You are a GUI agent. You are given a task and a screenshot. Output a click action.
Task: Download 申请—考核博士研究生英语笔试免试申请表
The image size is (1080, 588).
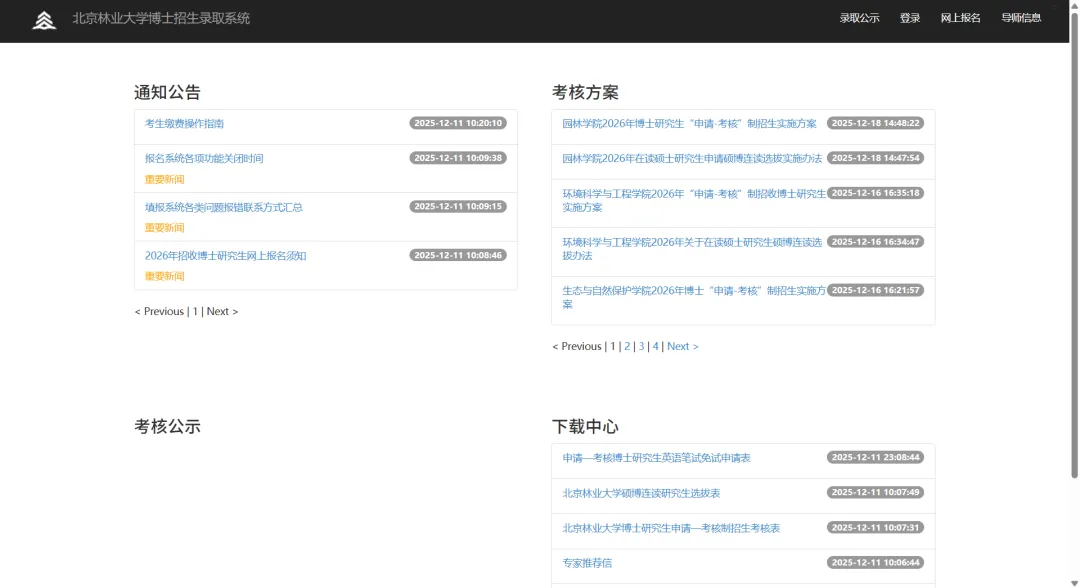656,458
